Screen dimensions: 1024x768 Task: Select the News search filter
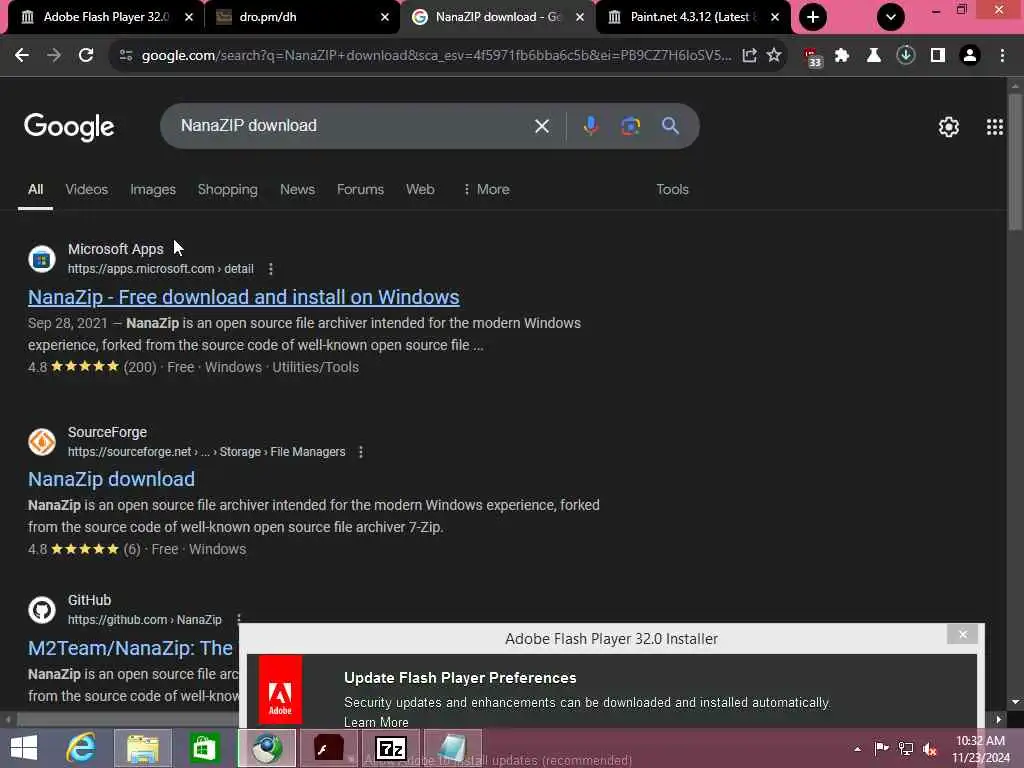click(x=297, y=189)
